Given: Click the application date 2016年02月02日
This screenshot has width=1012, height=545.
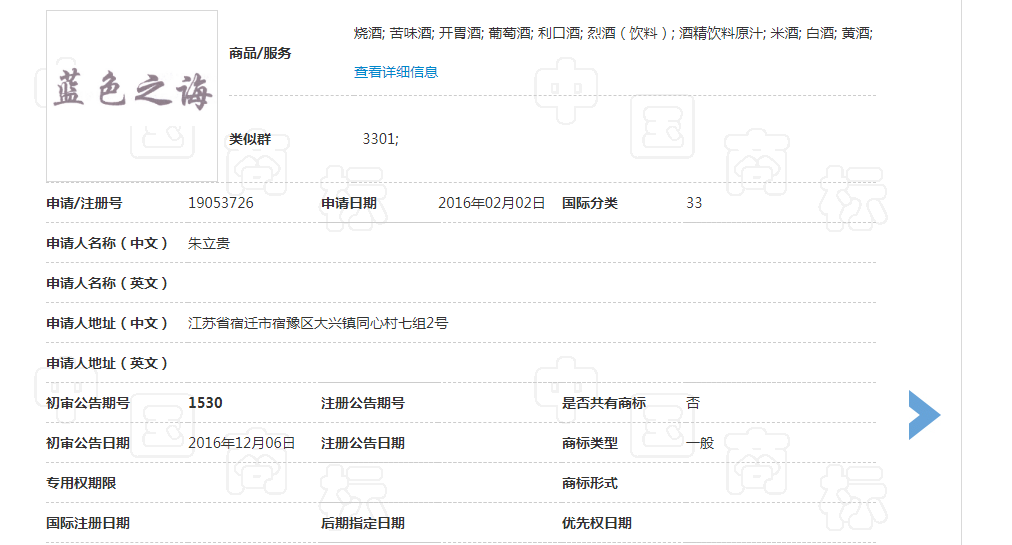Looking at the screenshot, I should (491, 203).
